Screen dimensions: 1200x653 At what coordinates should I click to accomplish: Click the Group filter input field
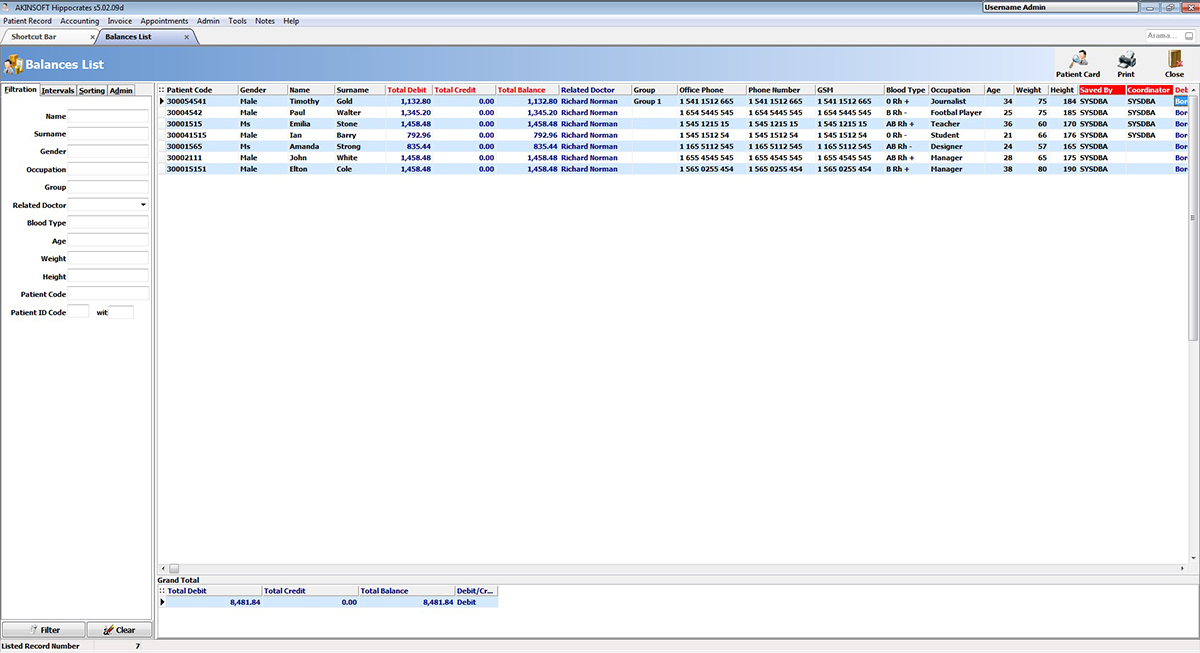[x=108, y=187]
